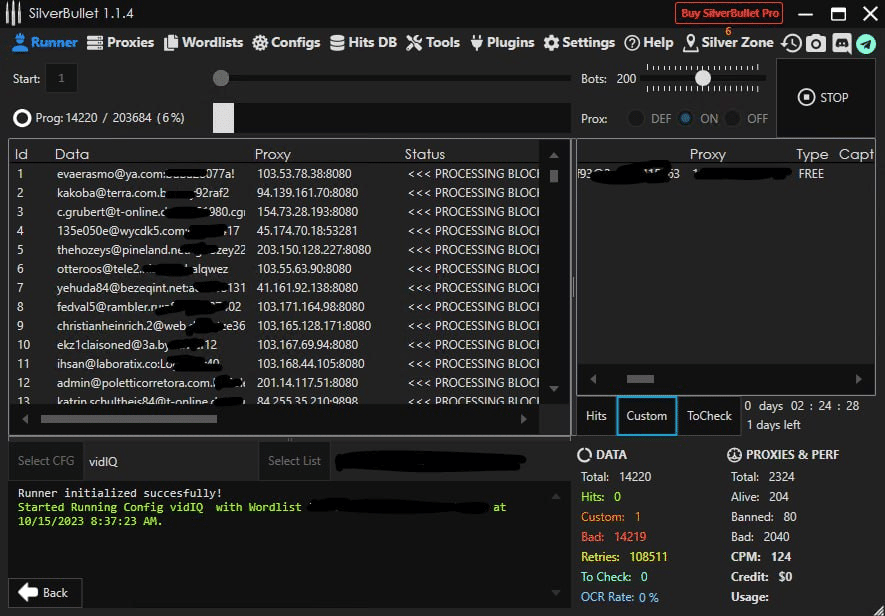Click the Id column header
885x616 pixels.
pos(21,154)
